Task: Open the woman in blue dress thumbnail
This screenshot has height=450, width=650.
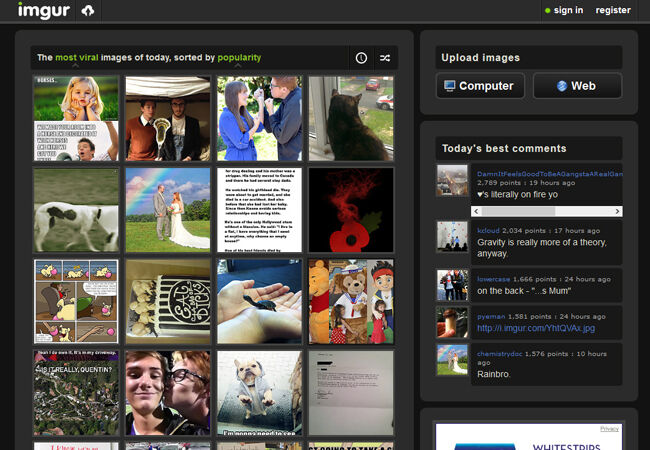Action: pos(260,118)
